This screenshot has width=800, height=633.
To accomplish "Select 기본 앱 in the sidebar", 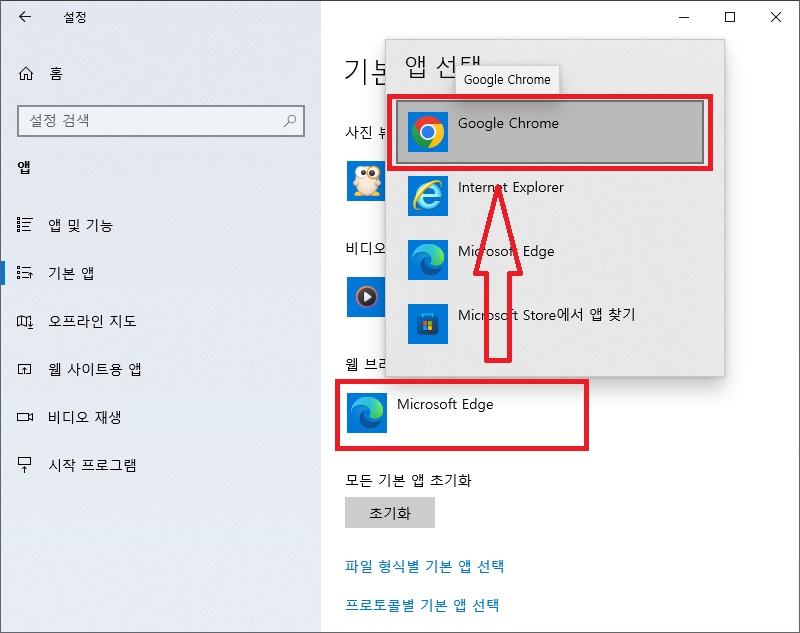I will [71, 273].
